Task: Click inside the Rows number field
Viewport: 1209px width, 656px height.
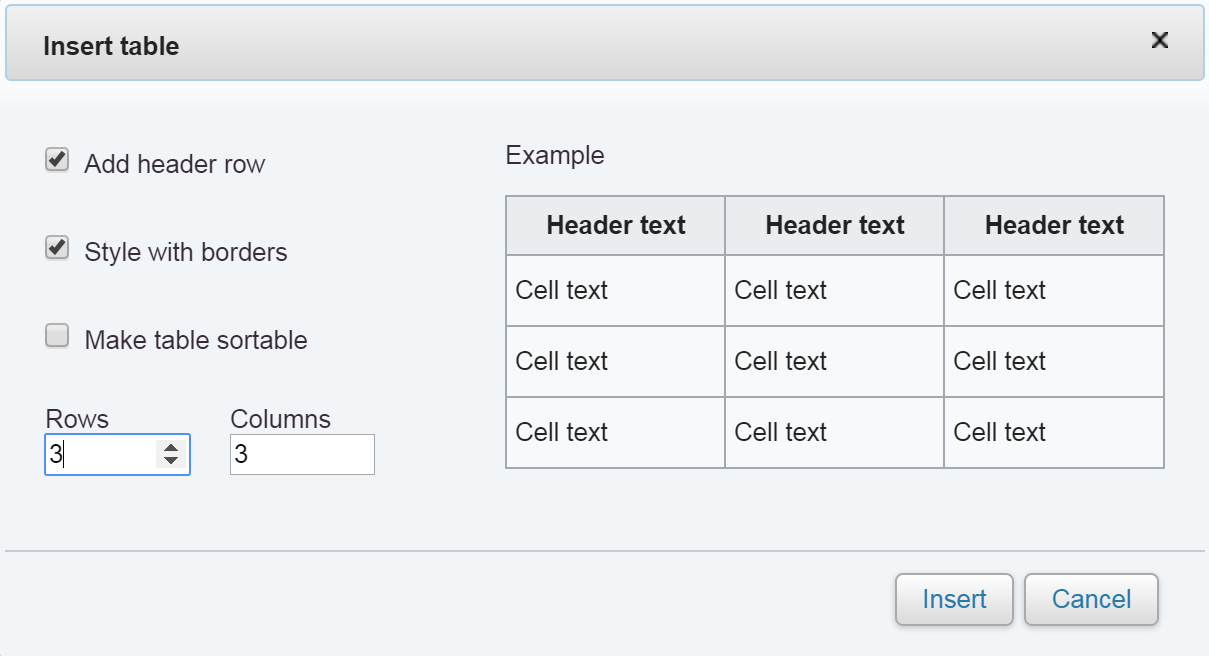Action: (100, 455)
